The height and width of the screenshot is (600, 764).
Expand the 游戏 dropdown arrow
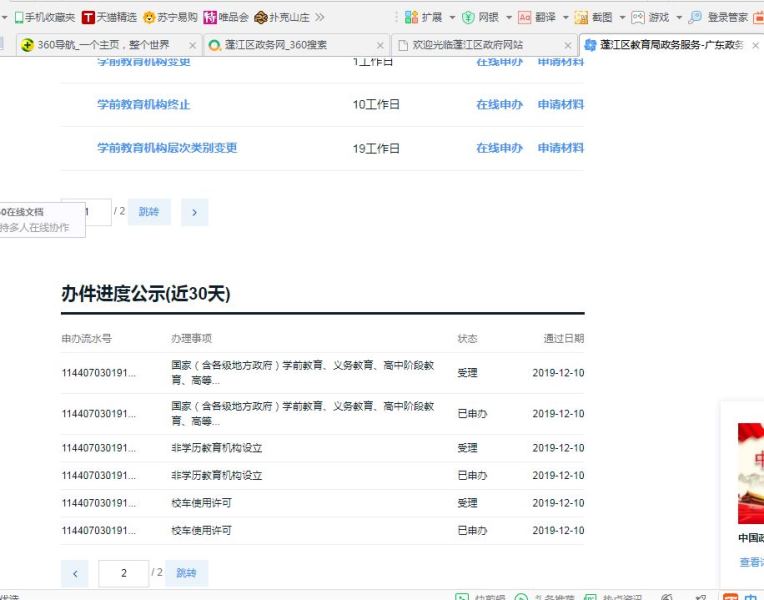pyautogui.click(x=679, y=18)
